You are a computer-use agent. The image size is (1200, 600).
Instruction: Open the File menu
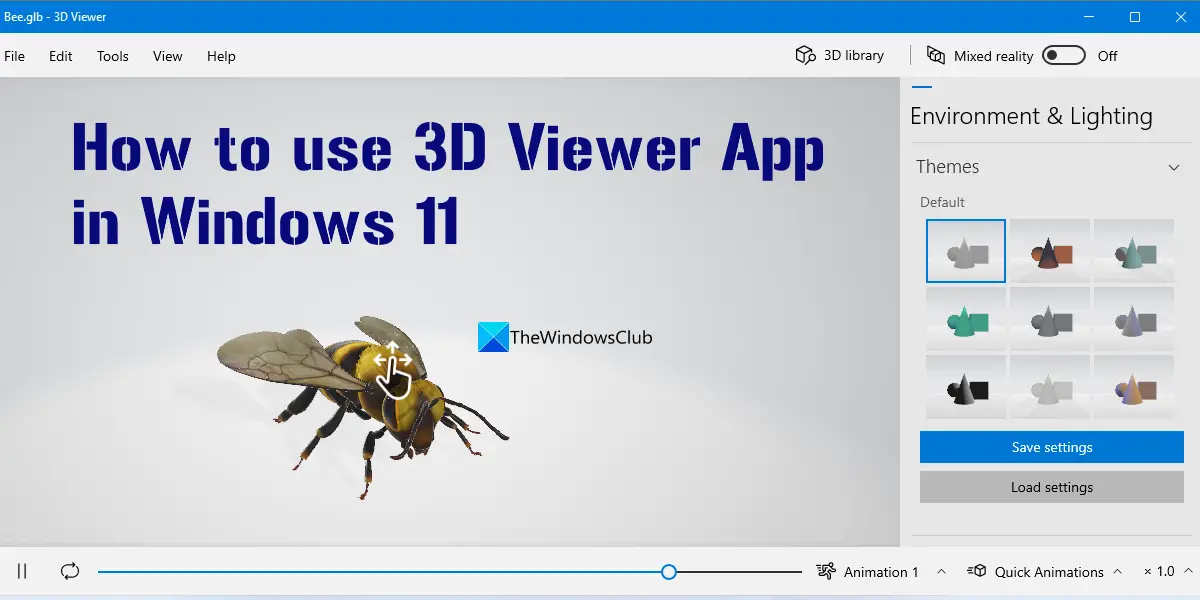point(15,56)
